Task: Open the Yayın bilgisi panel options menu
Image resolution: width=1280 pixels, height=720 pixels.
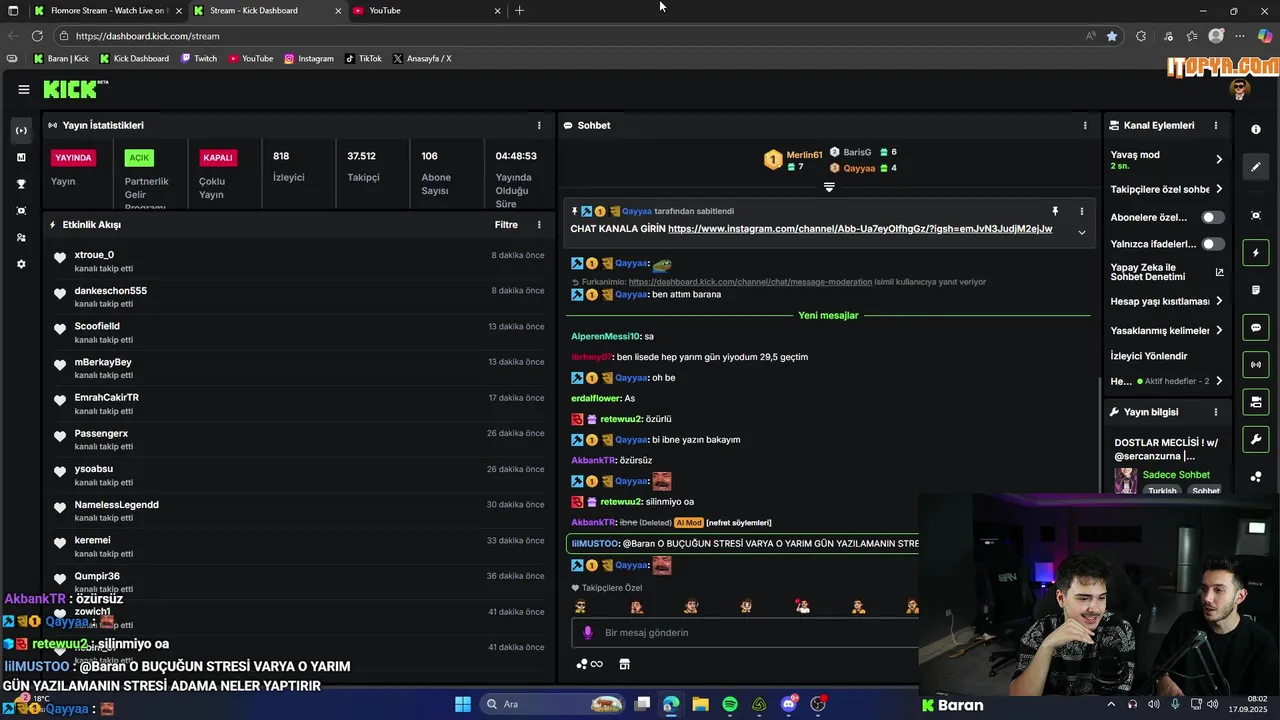Action: [1216, 412]
